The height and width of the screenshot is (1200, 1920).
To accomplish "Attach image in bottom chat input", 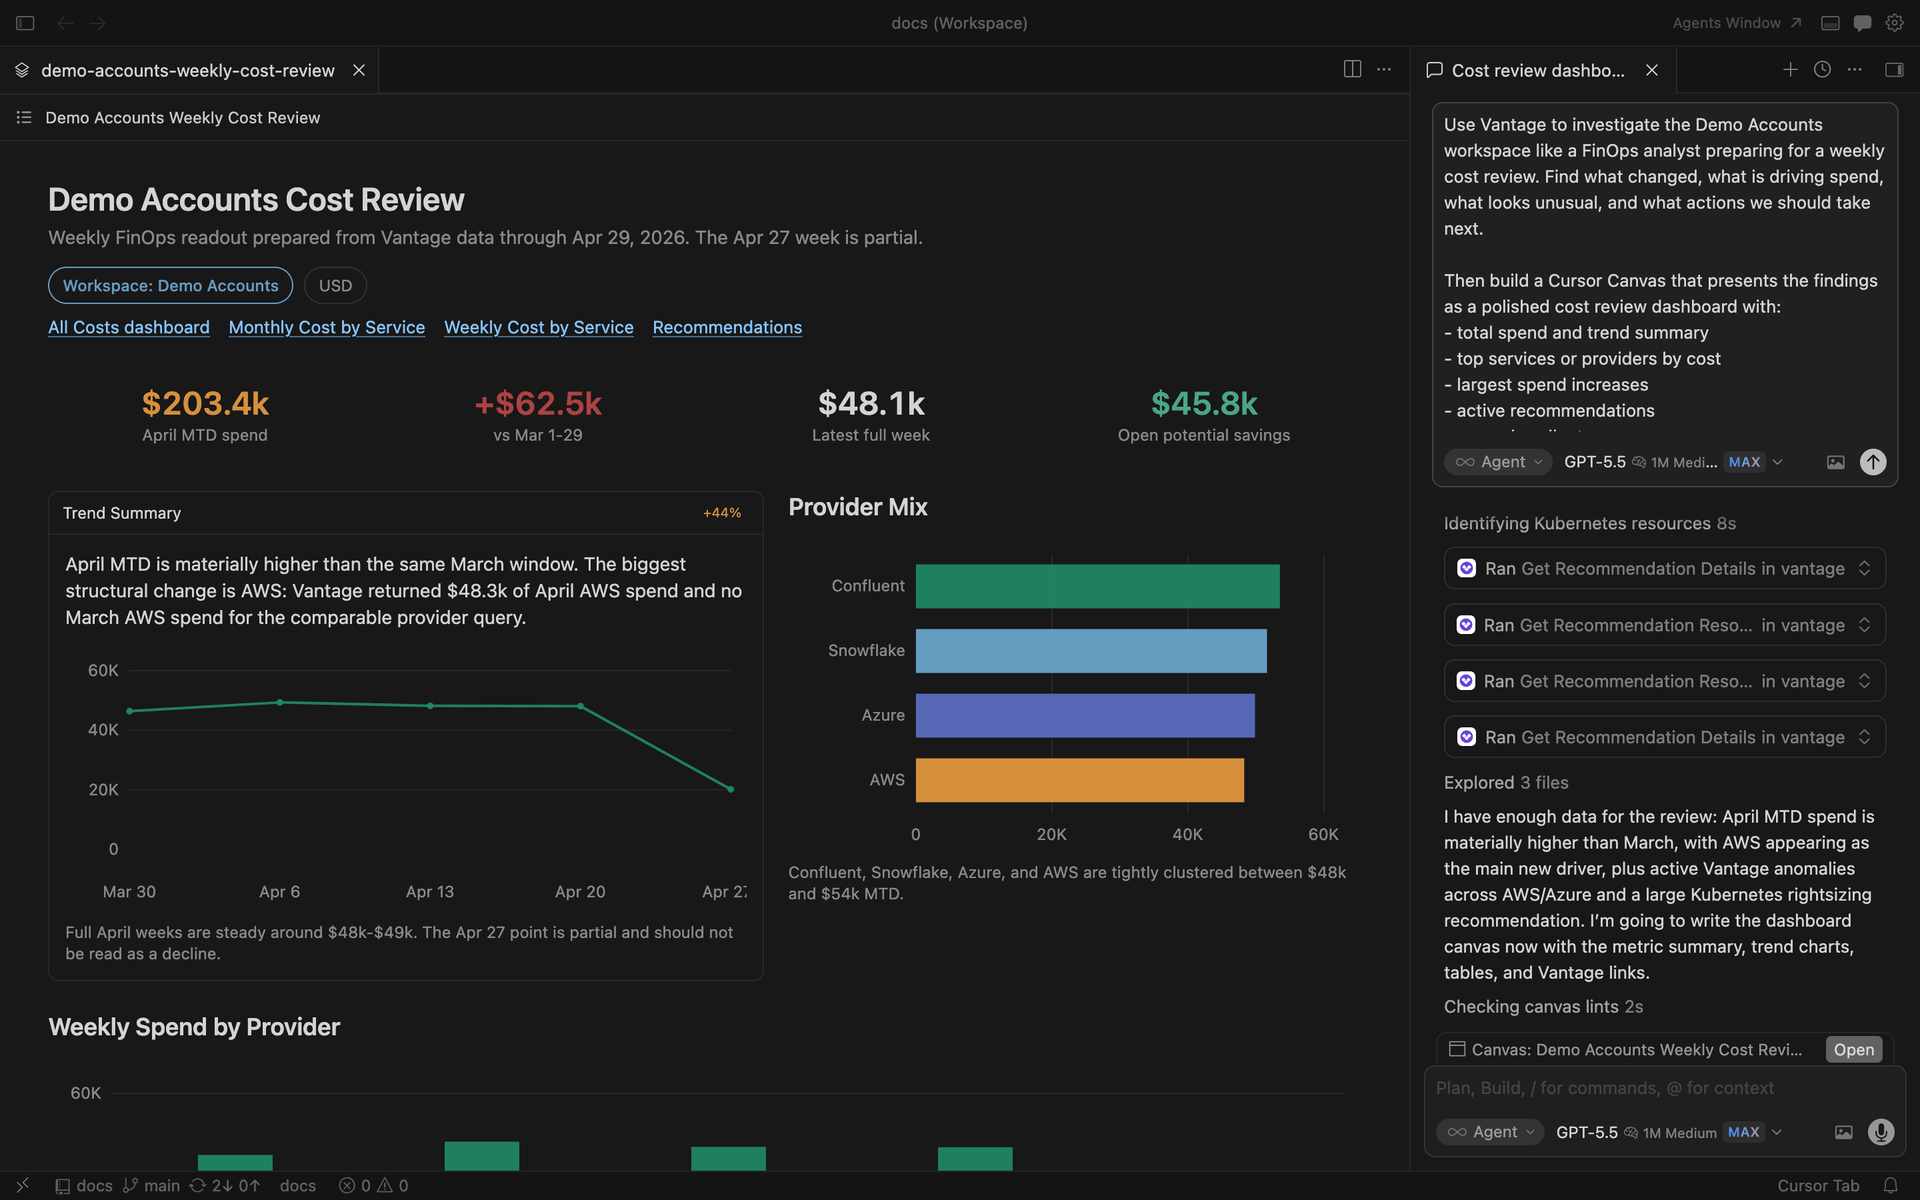I will [1843, 1132].
